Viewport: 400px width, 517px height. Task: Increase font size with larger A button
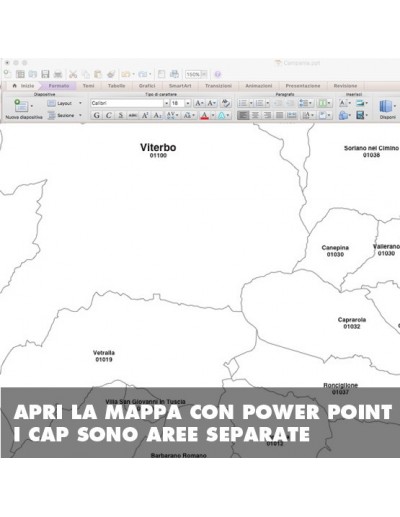point(198,103)
